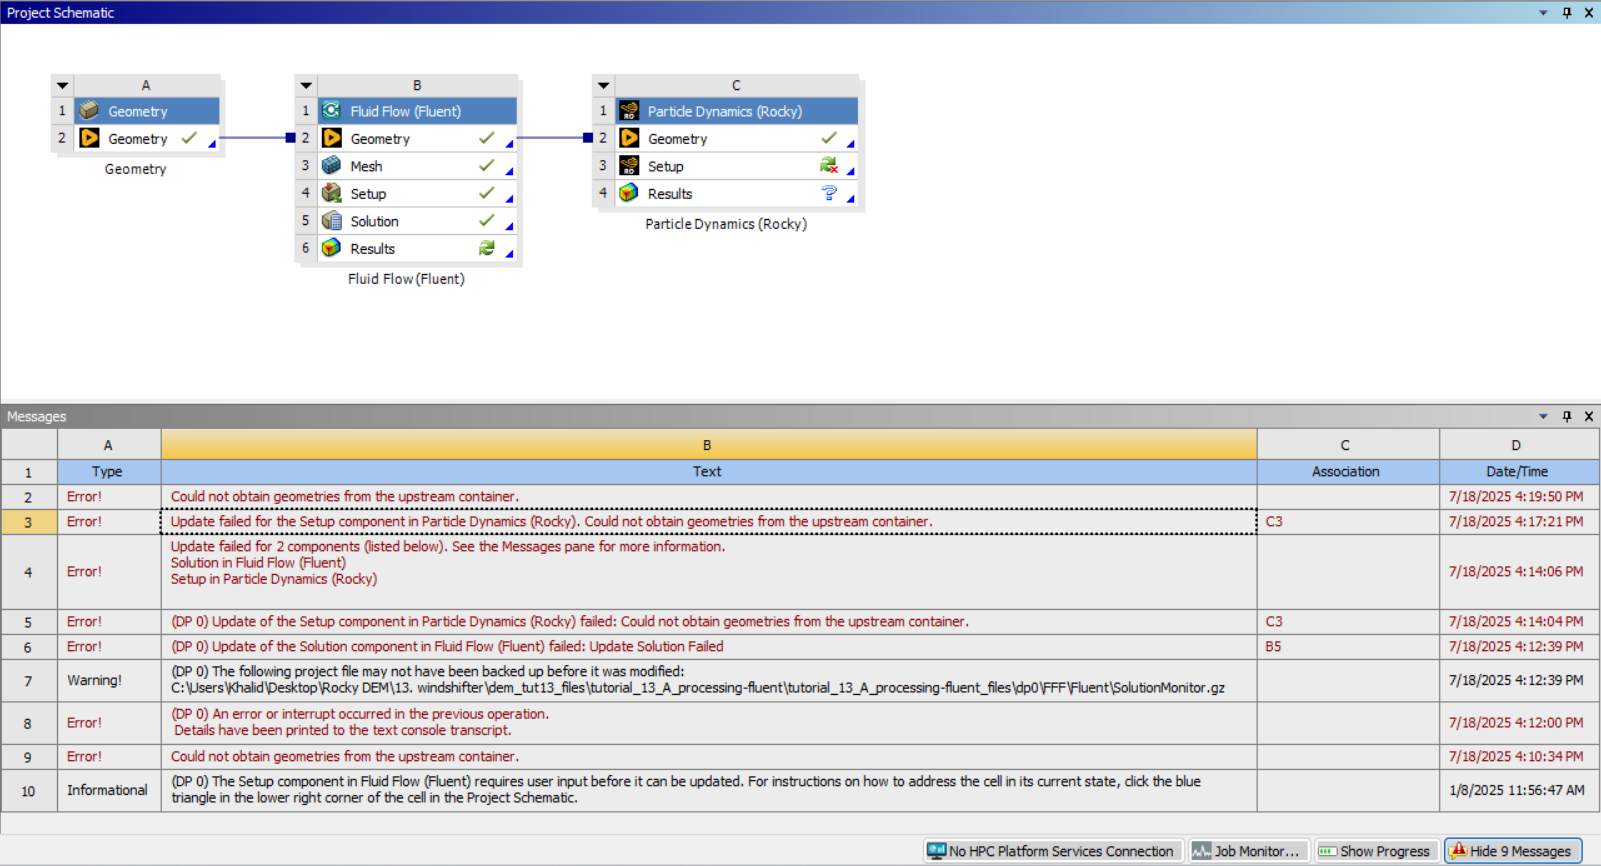
Task: Select the message dated 7/18/2025 4:19:50 PM
Action: [708, 496]
